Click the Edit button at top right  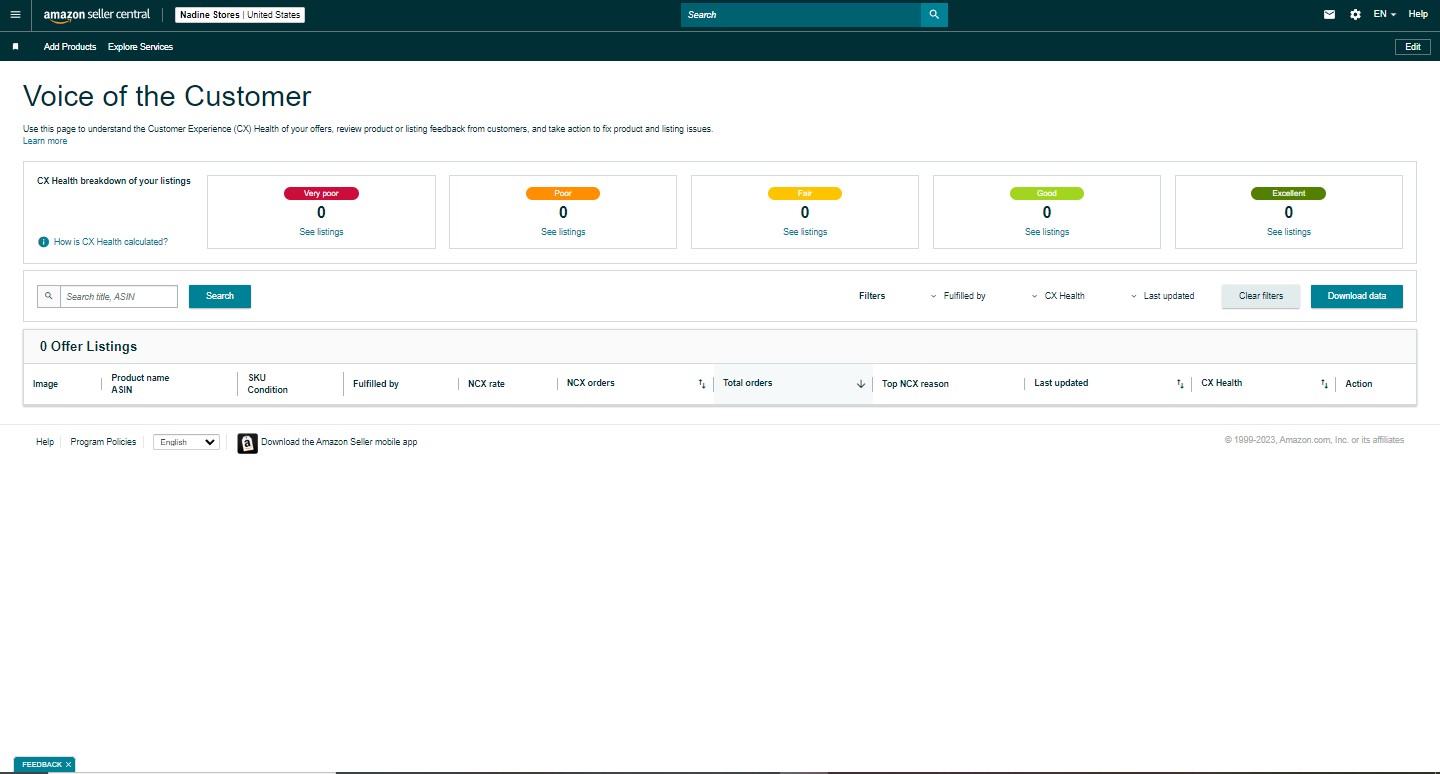pyautogui.click(x=1413, y=47)
